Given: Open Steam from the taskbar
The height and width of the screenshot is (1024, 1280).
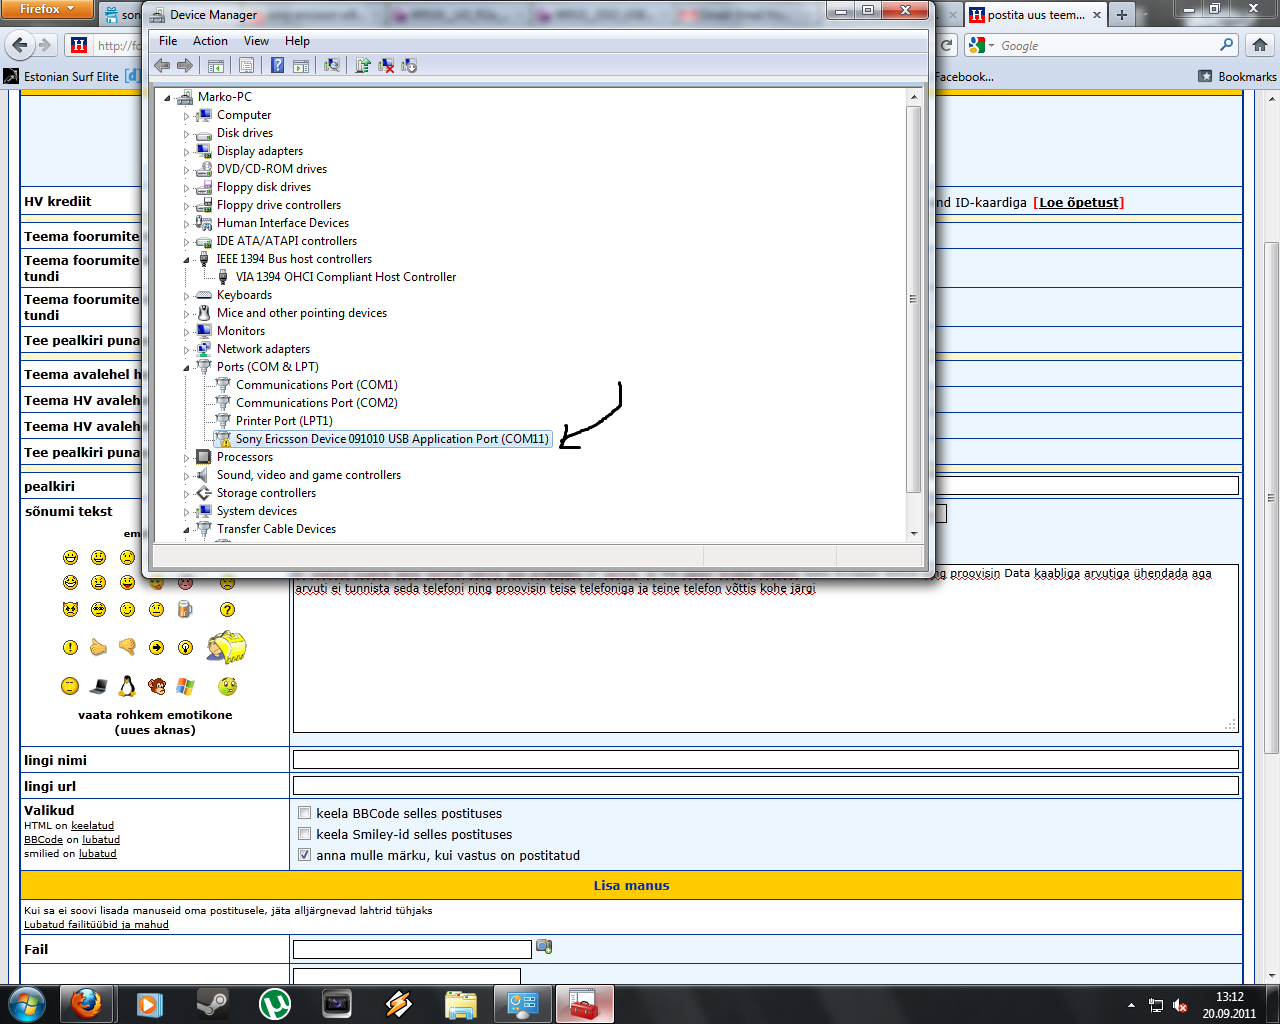Looking at the screenshot, I should tap(212, 1003).
